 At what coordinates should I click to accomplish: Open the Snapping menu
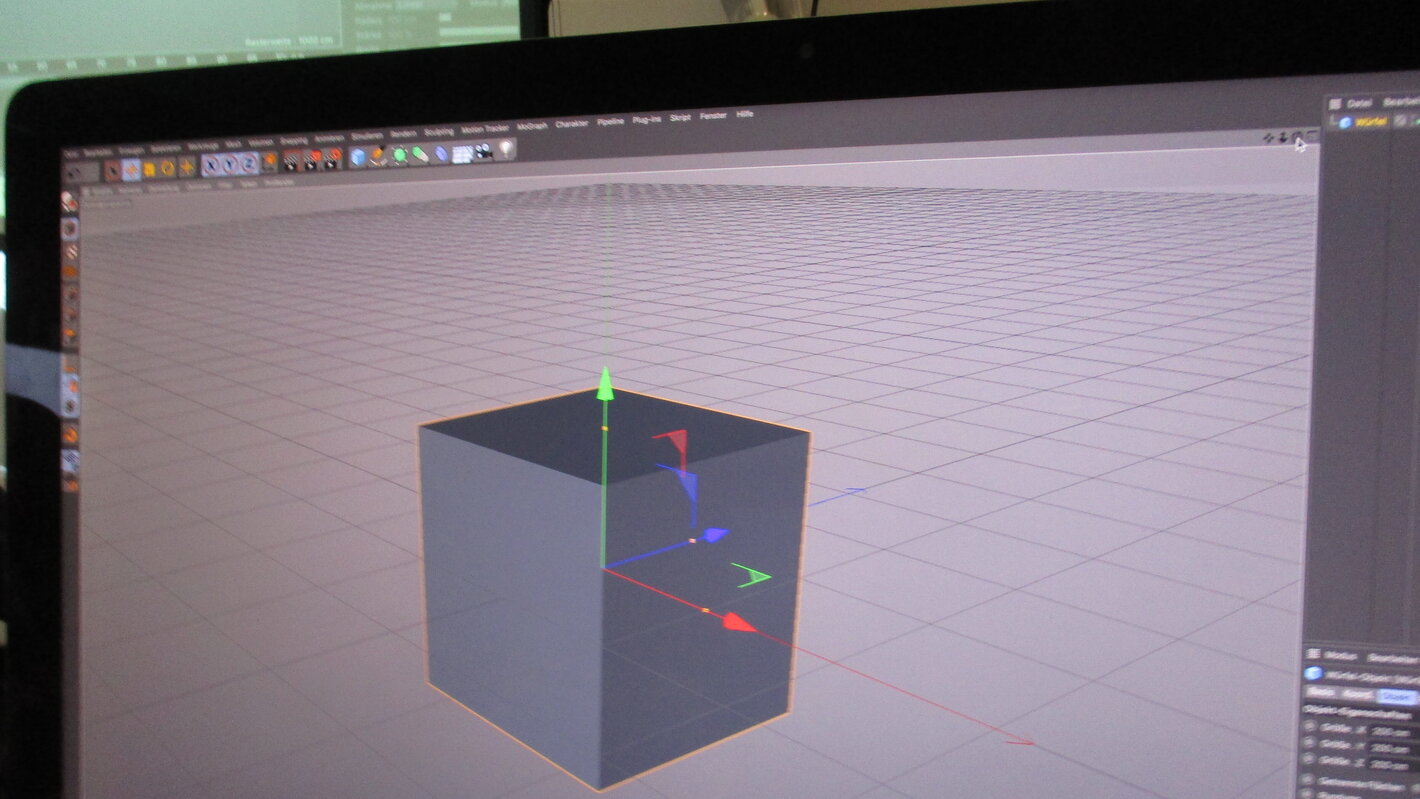[293, 141]
